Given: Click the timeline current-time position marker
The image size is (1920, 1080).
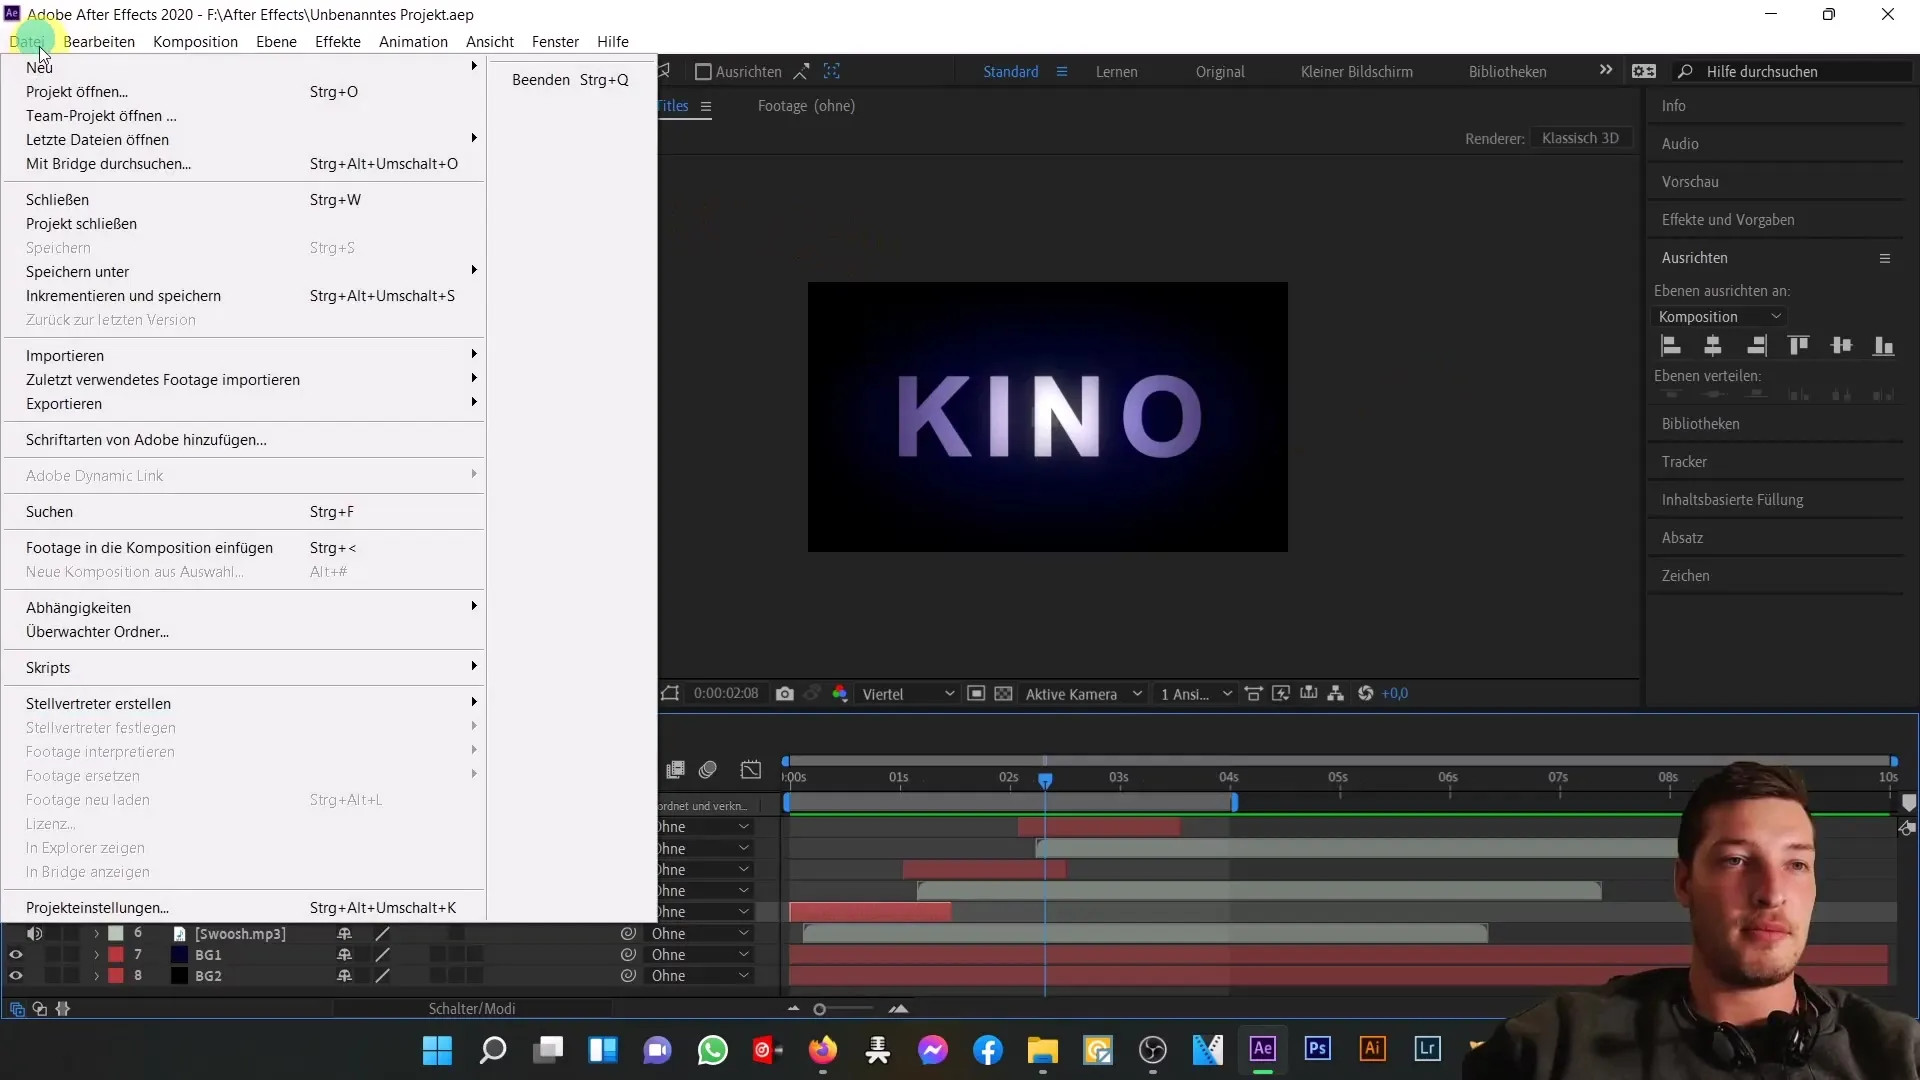Looking at the screenshot, I should [x=1044, y=777].
